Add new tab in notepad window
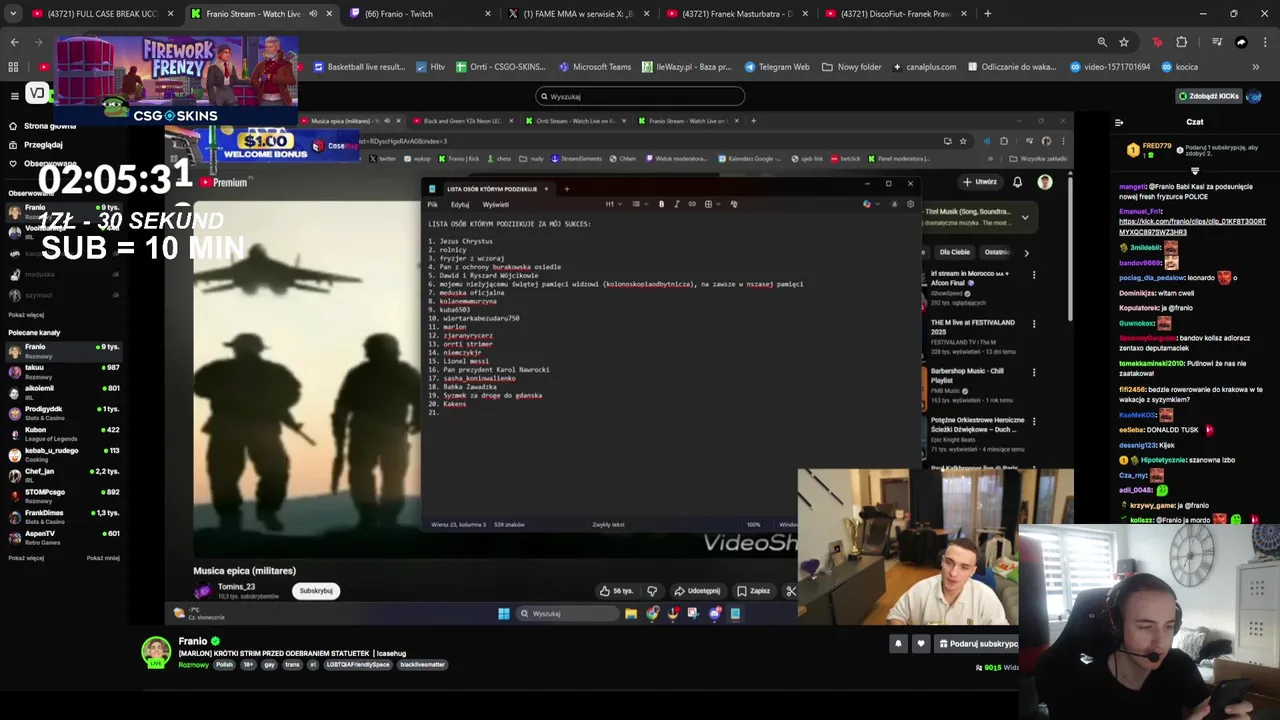The image size is (1280, 720). pyautogui.click(x=566, y=189)
